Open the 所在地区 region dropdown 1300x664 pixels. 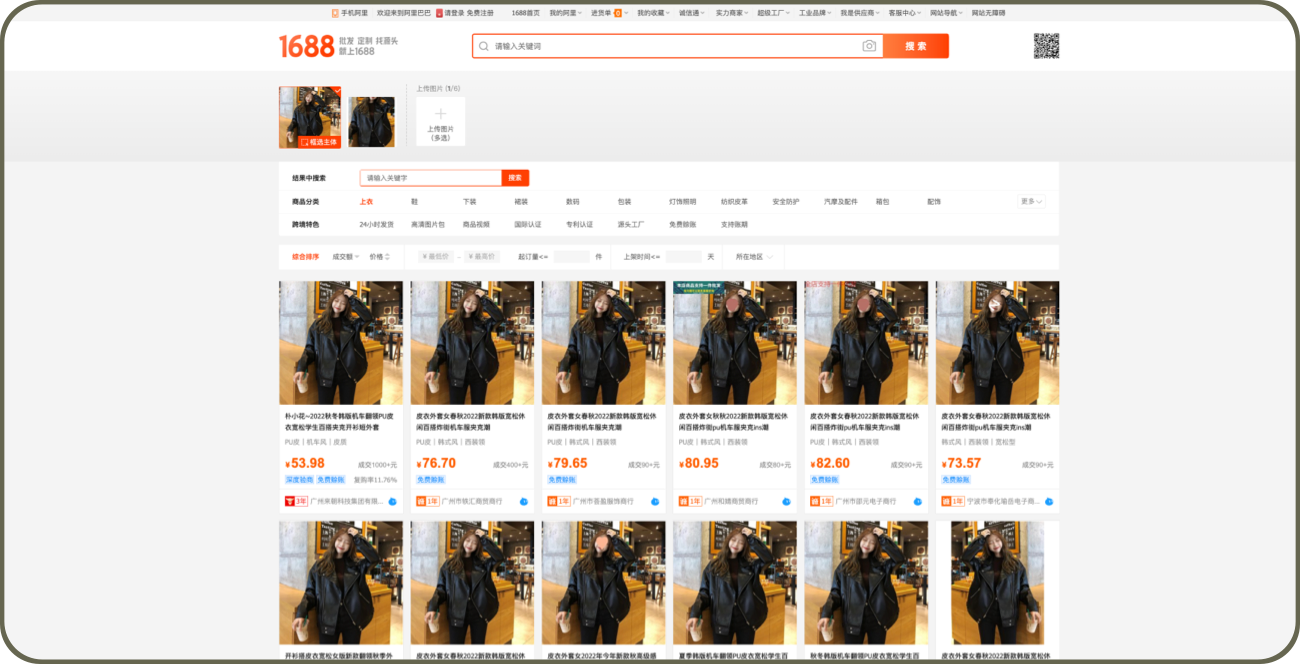[753, 257]
